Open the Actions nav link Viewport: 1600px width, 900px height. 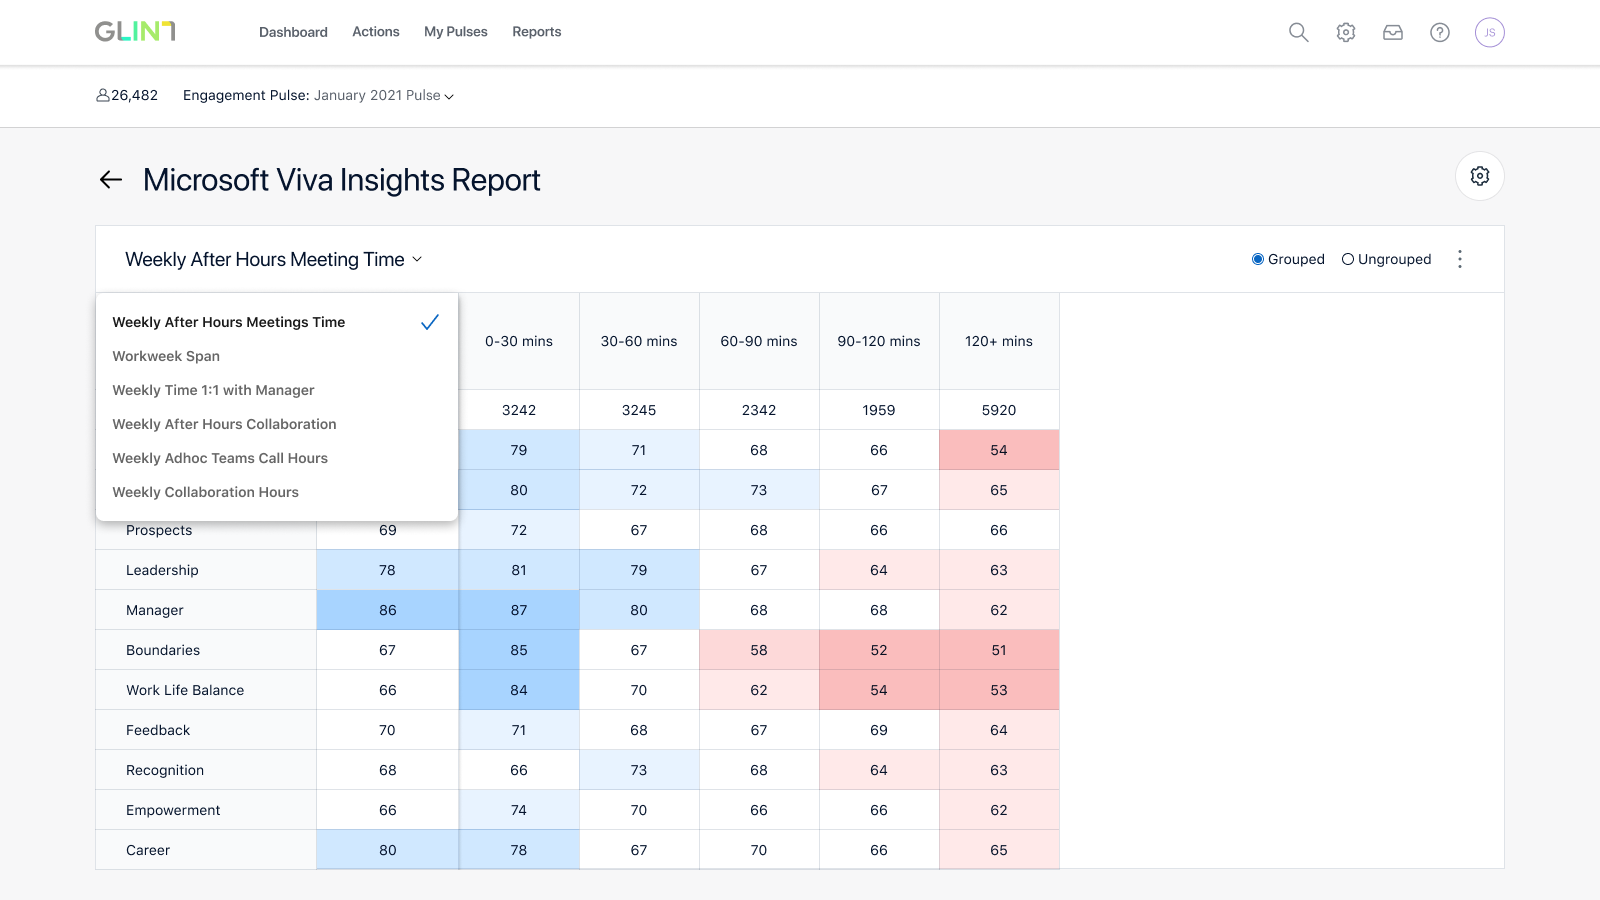376,32
